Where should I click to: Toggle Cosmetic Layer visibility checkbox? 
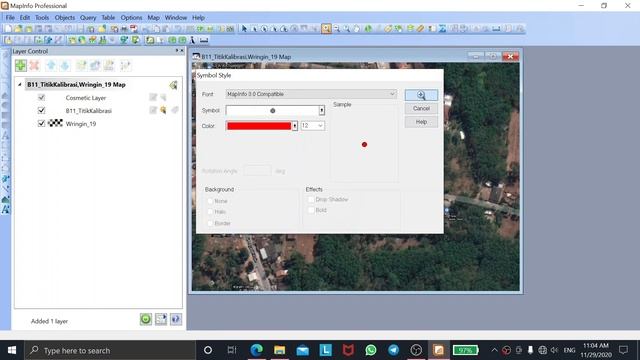coord(41,98)
